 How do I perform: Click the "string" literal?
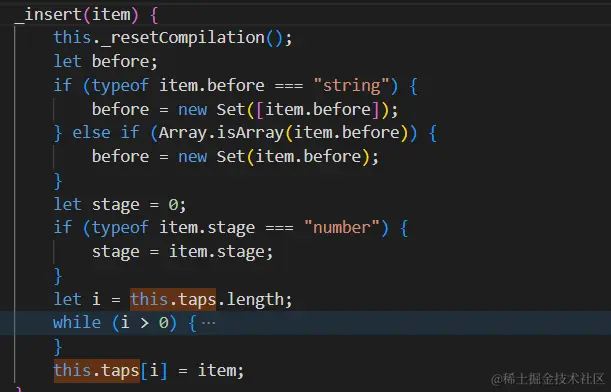[x=351, y=85]
